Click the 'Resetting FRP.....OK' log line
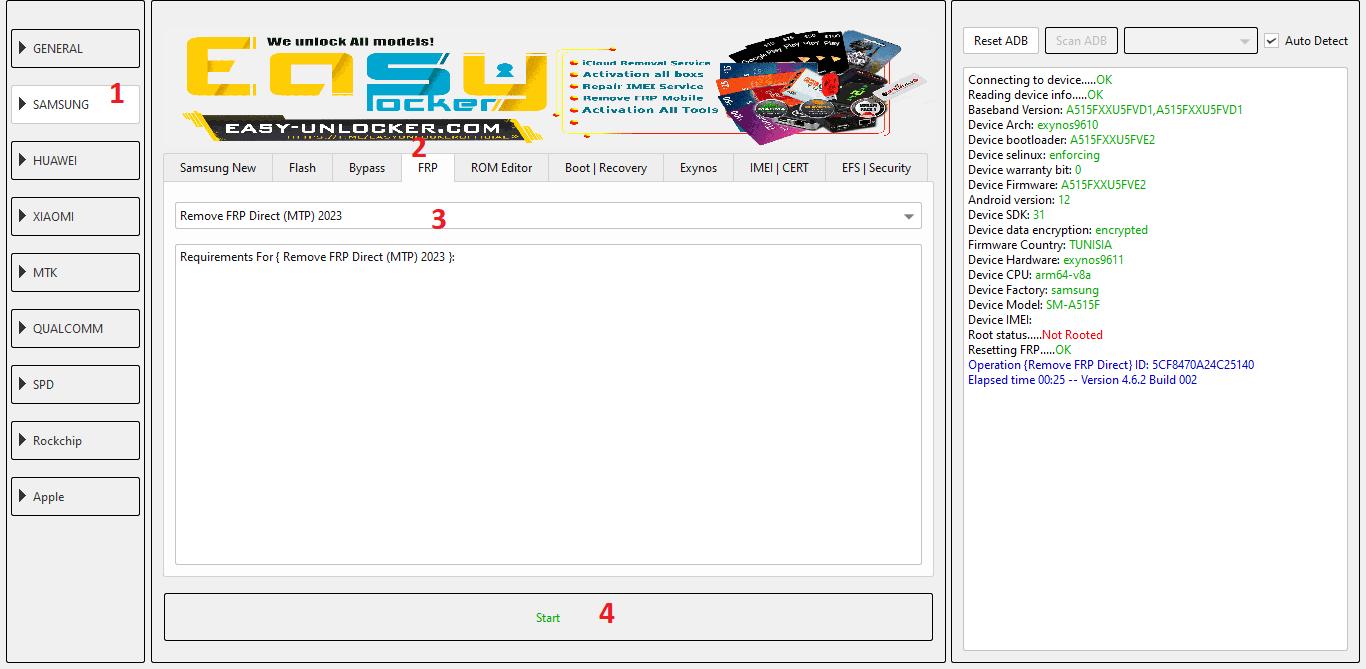This screenshot has width=1366, height=669. tap(1019, 350)
